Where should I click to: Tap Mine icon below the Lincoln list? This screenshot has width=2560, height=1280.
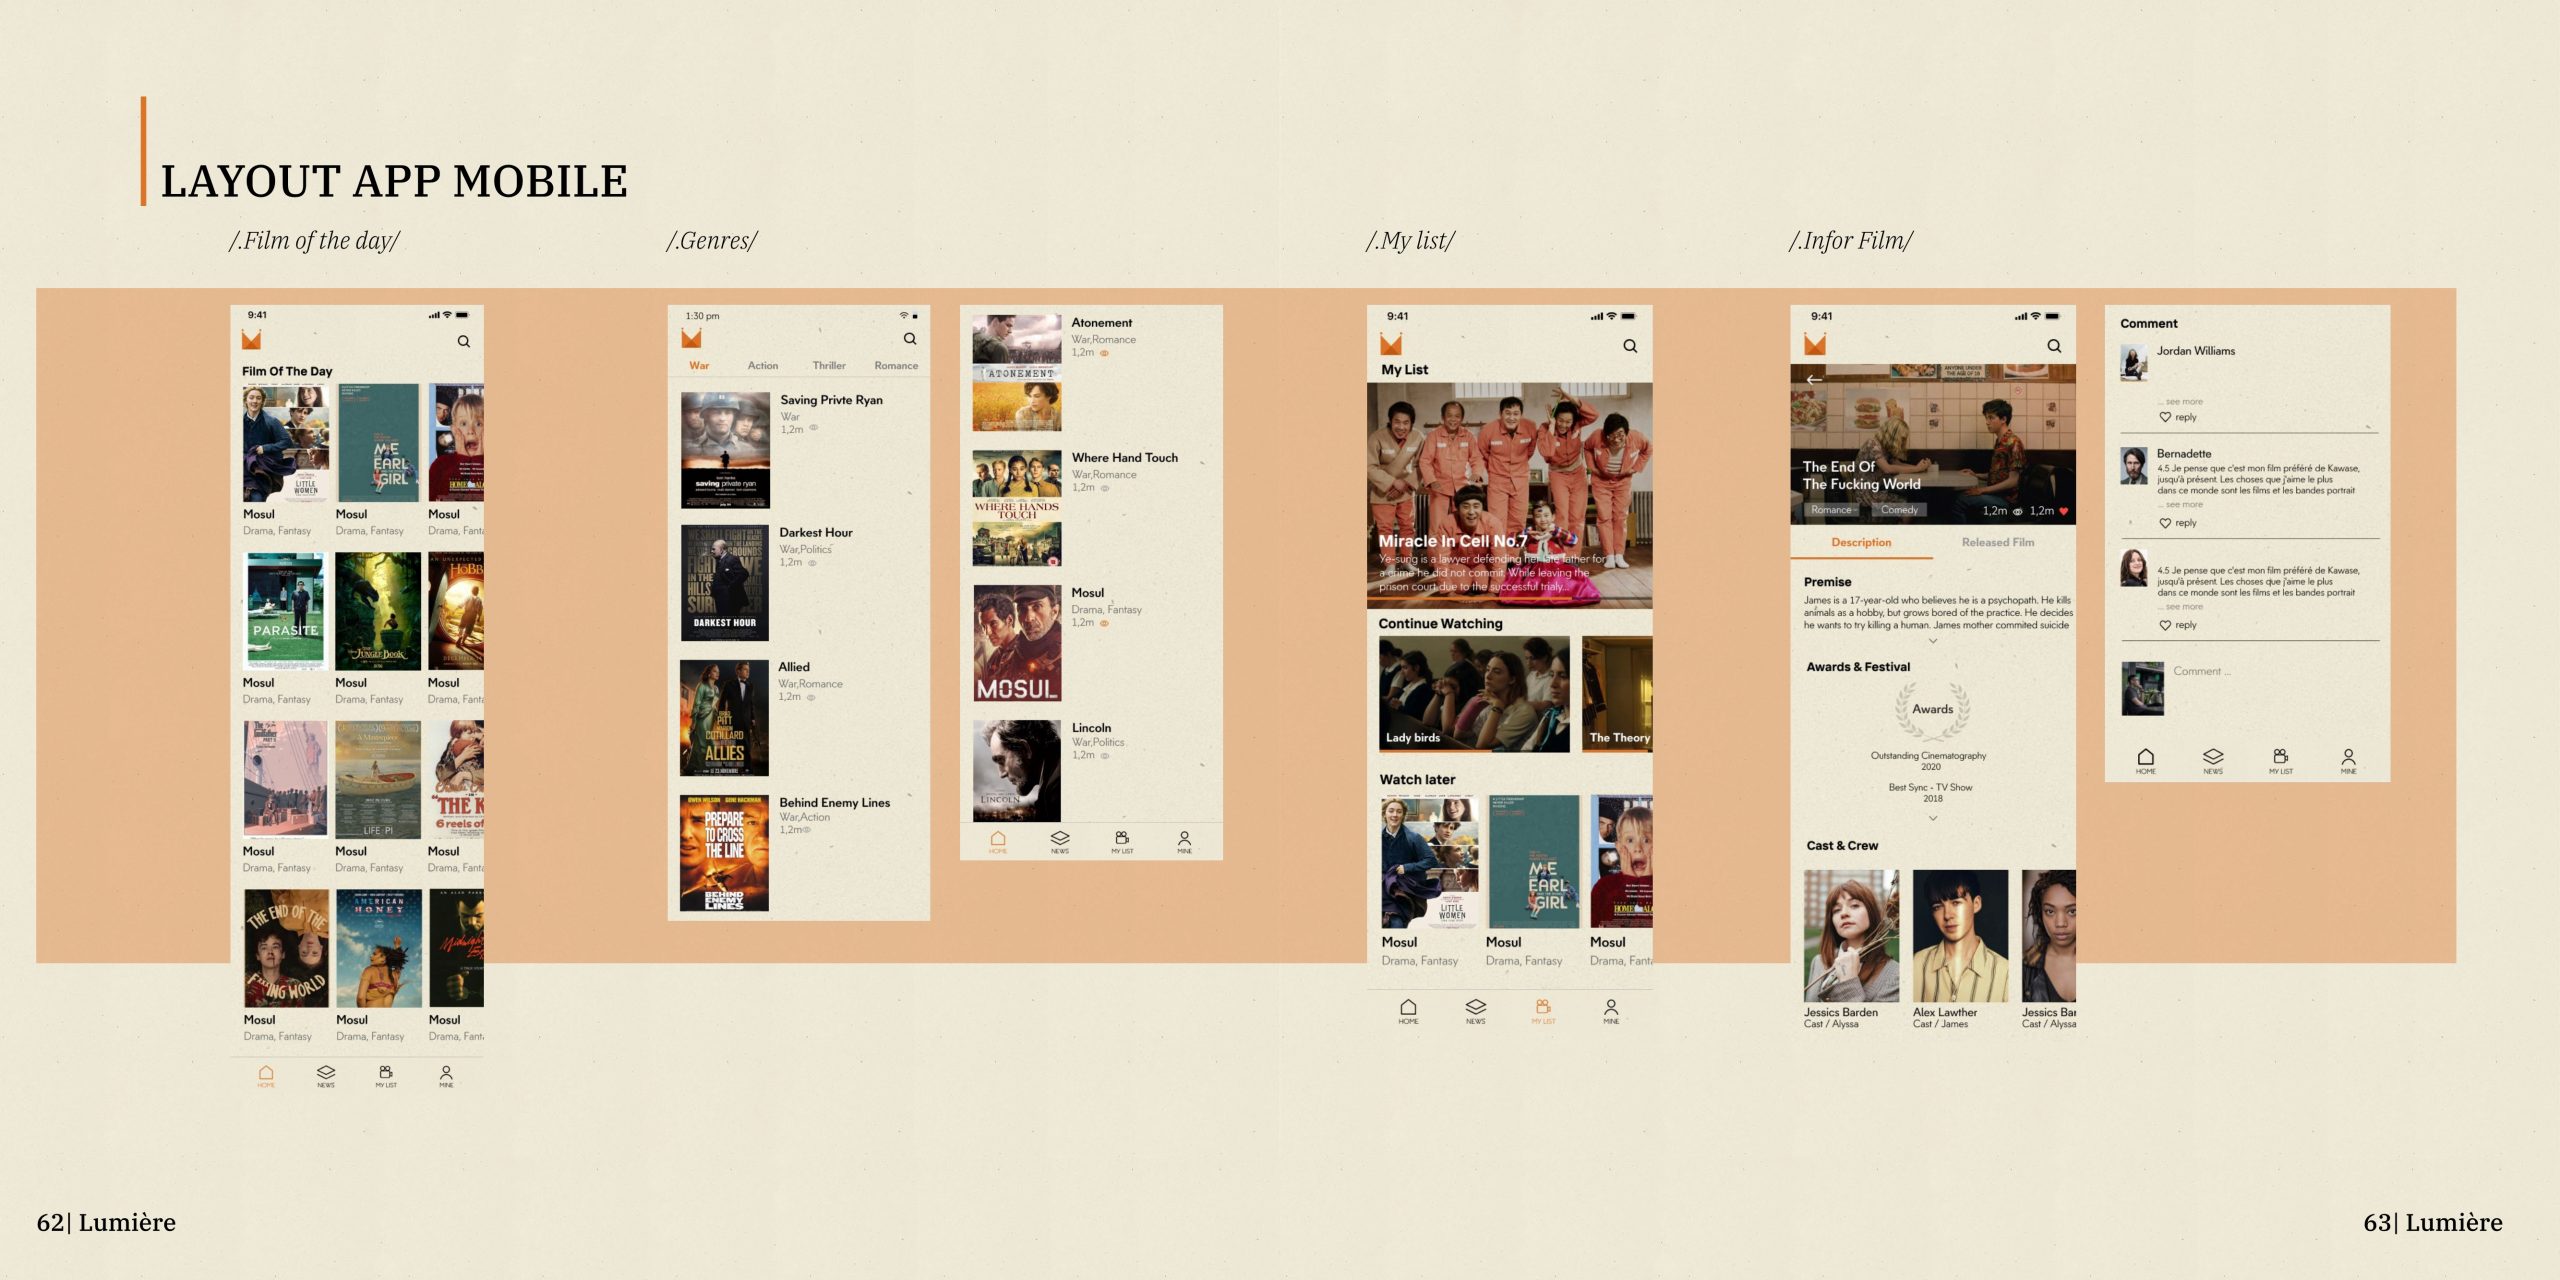pyautogui.click(x=1184, y=842)
